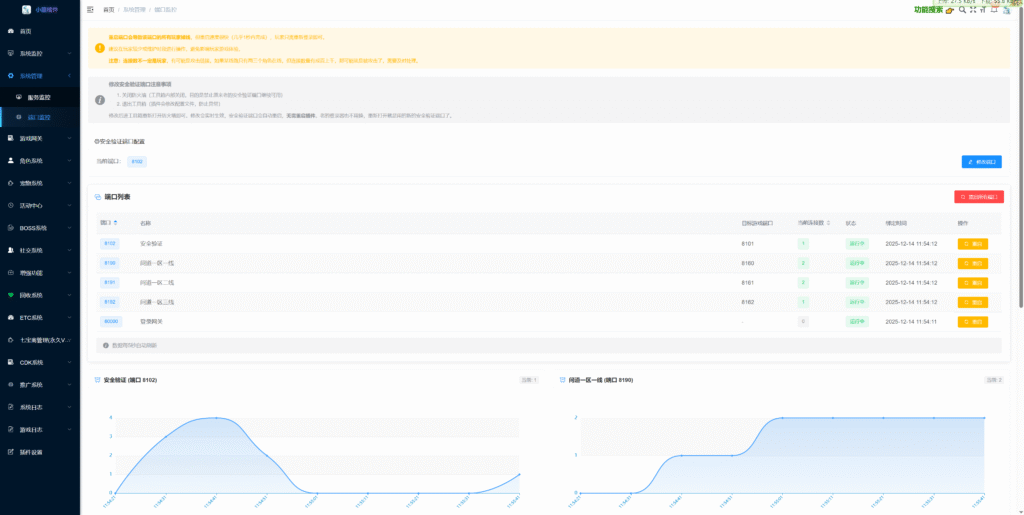The height and width of the screenshot is (515, 1024).
Task: Select 服务监控 submenu item
Action: click(x=39, y=97)
